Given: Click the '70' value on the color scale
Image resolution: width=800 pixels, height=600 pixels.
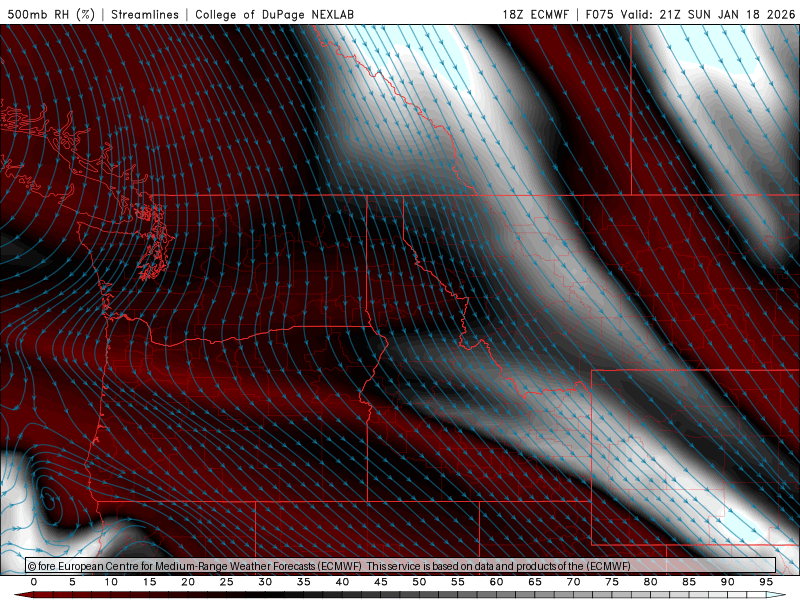Looking at the screenshot, I should click(573, 582).
